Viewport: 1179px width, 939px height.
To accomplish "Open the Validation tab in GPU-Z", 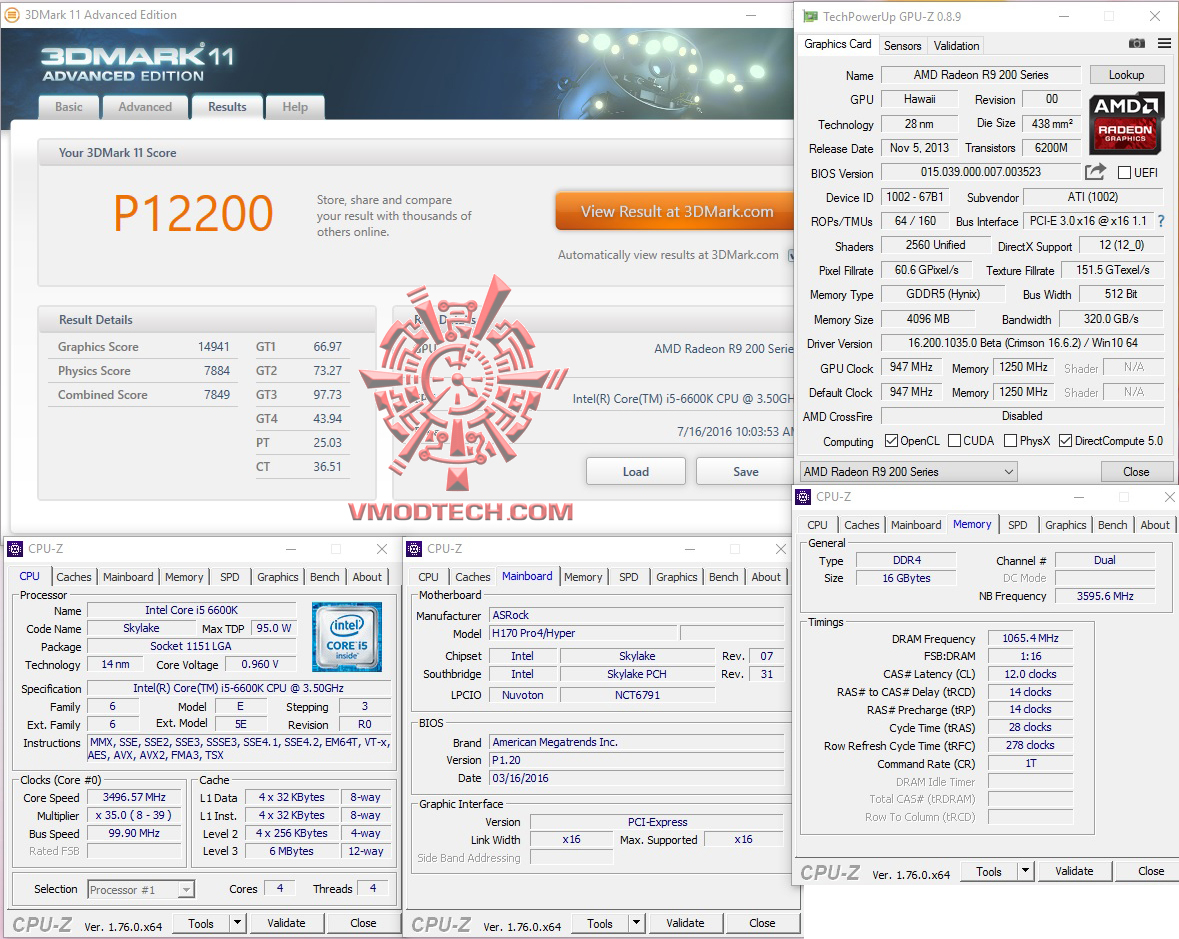I will tap(956, 46).
